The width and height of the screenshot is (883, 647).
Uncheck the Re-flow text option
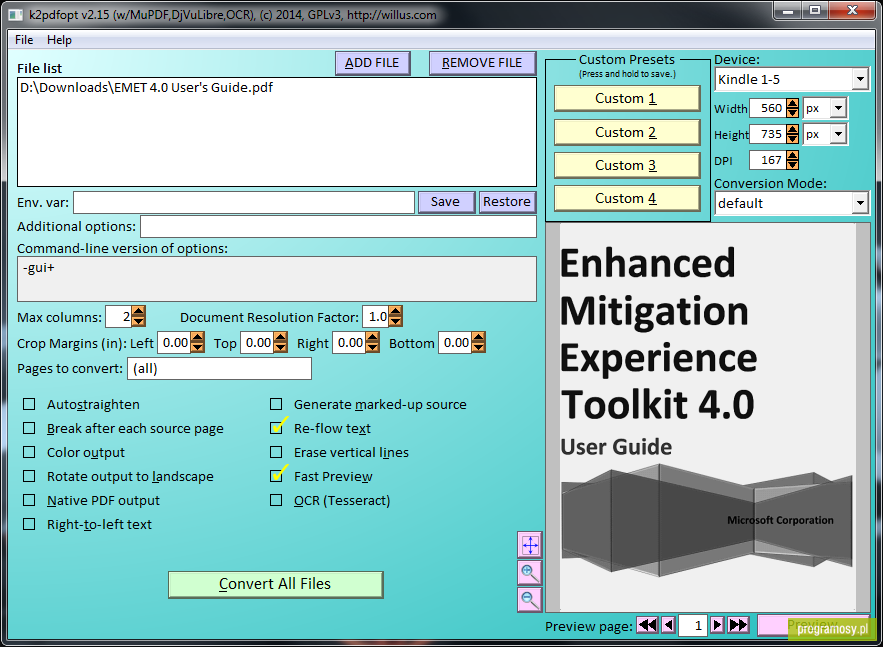[x=276, y=429]
